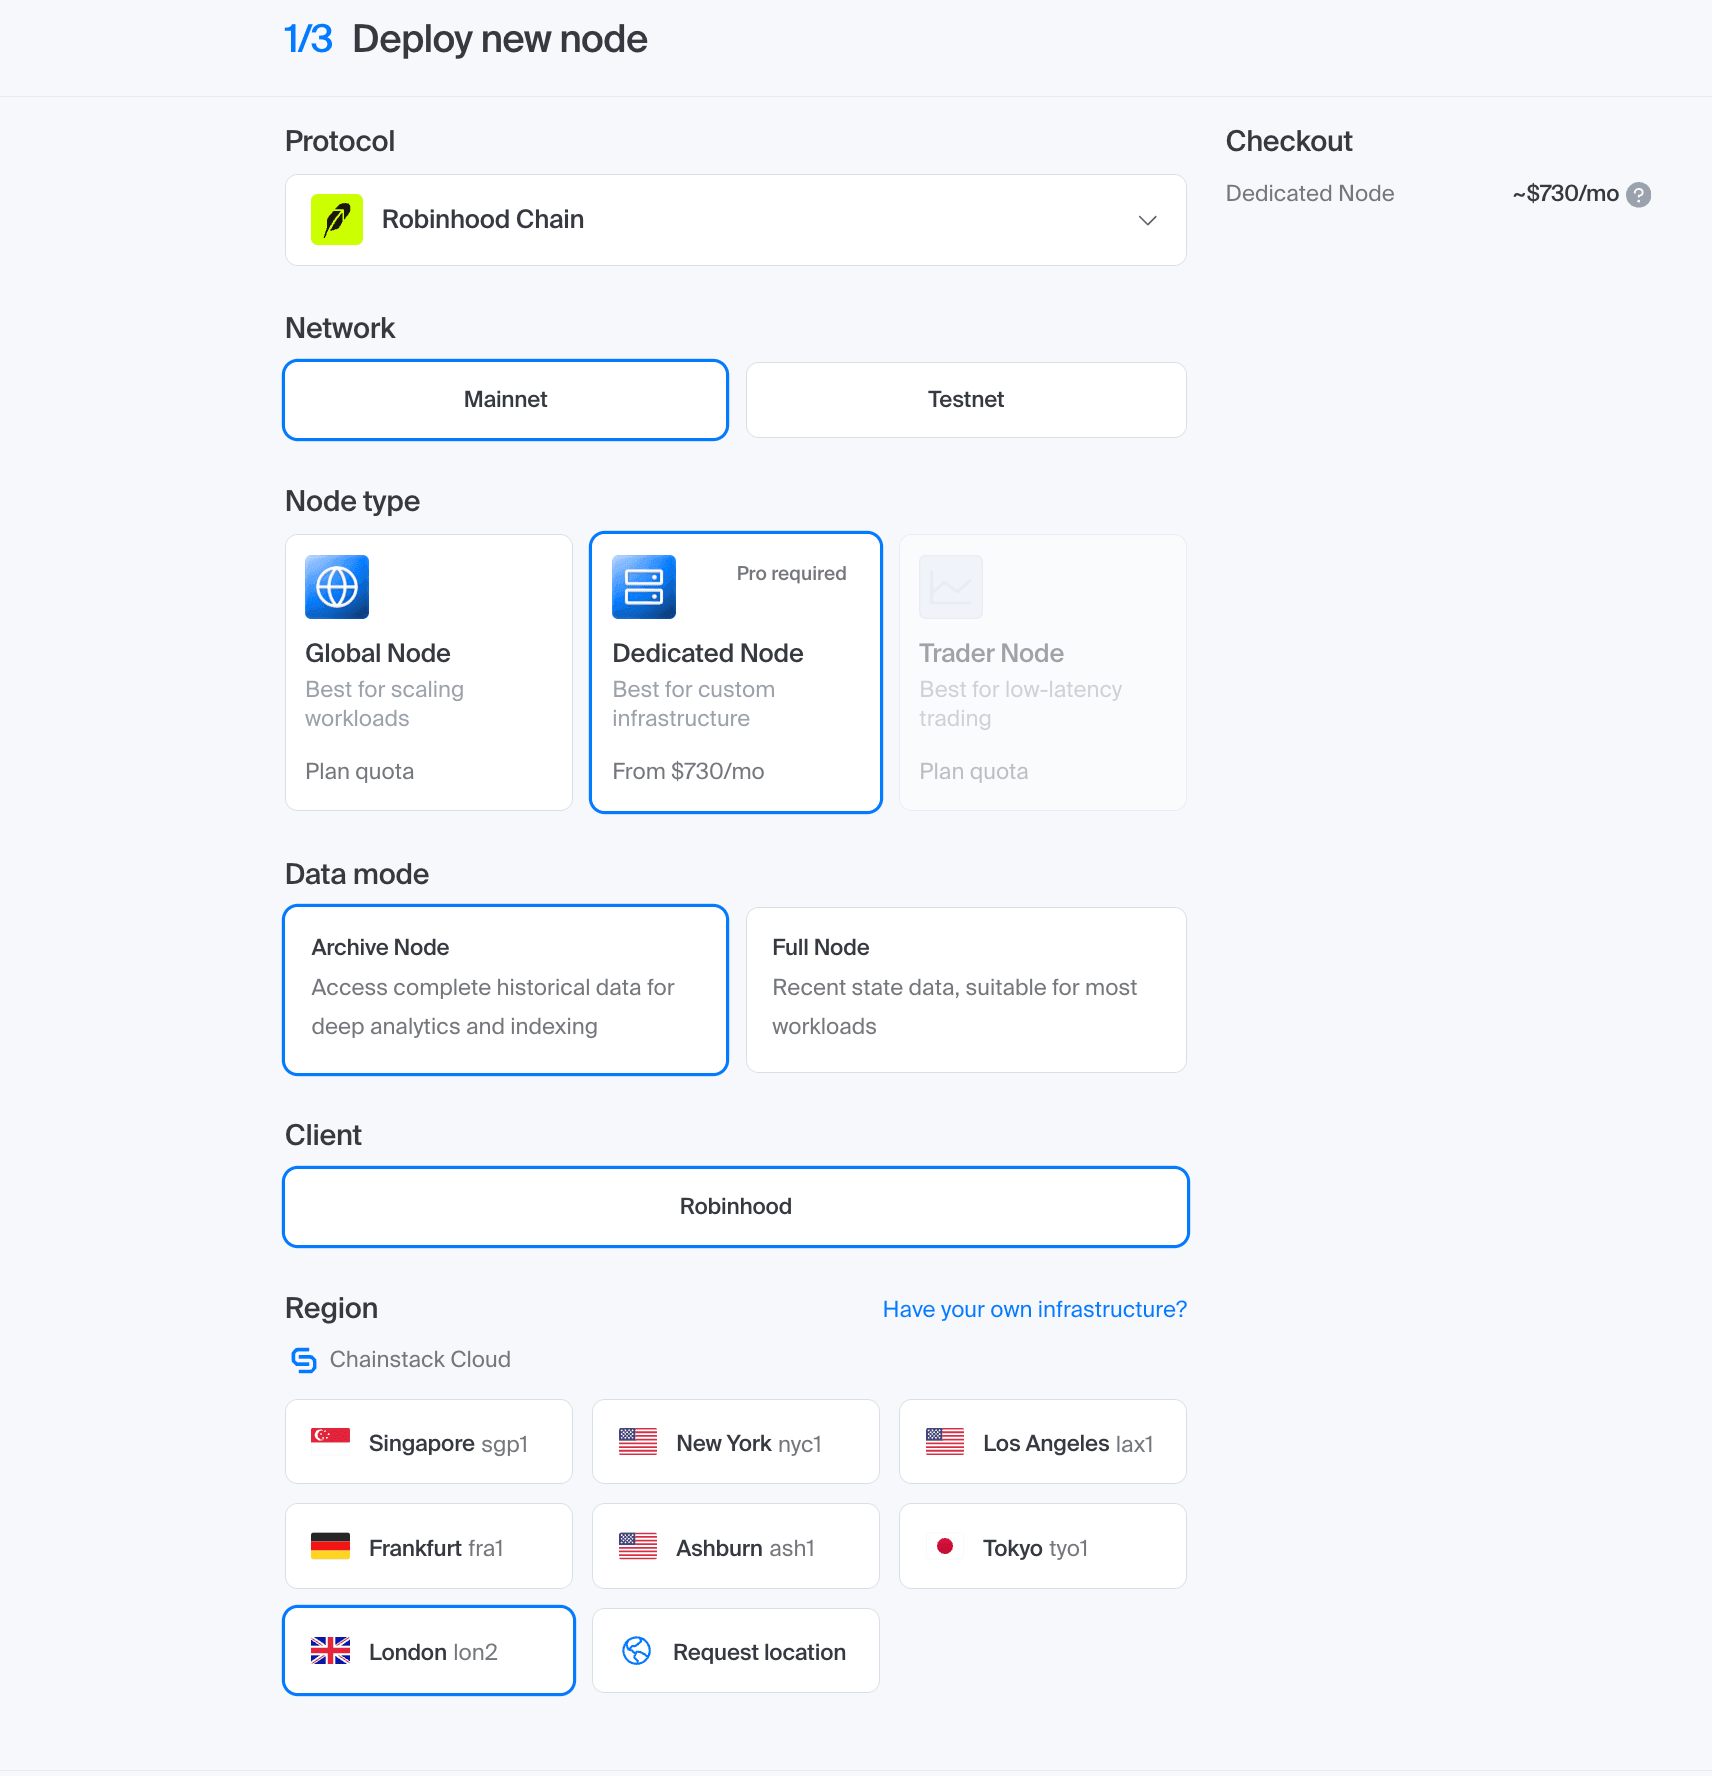Pick the Singapore sgp1 region
The width and height of the screenshot is (1712, 1776).
click(429, 1442)
